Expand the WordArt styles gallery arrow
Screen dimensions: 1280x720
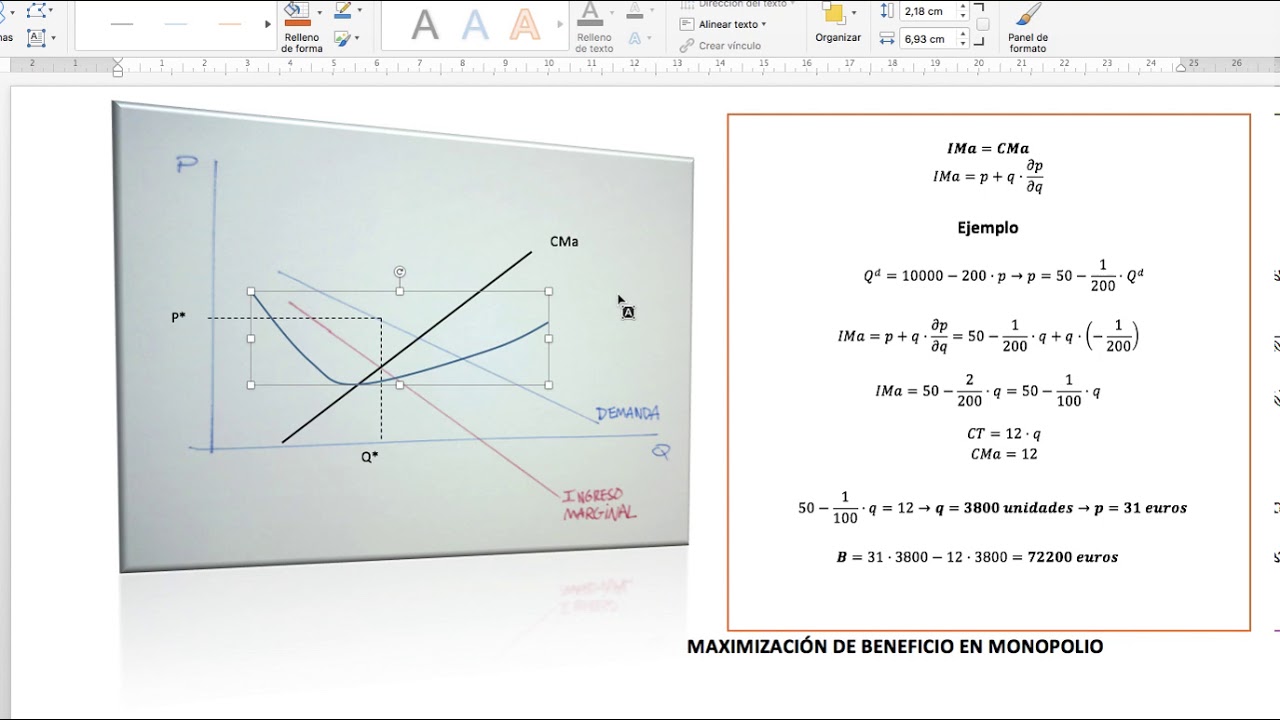(562, 24)
